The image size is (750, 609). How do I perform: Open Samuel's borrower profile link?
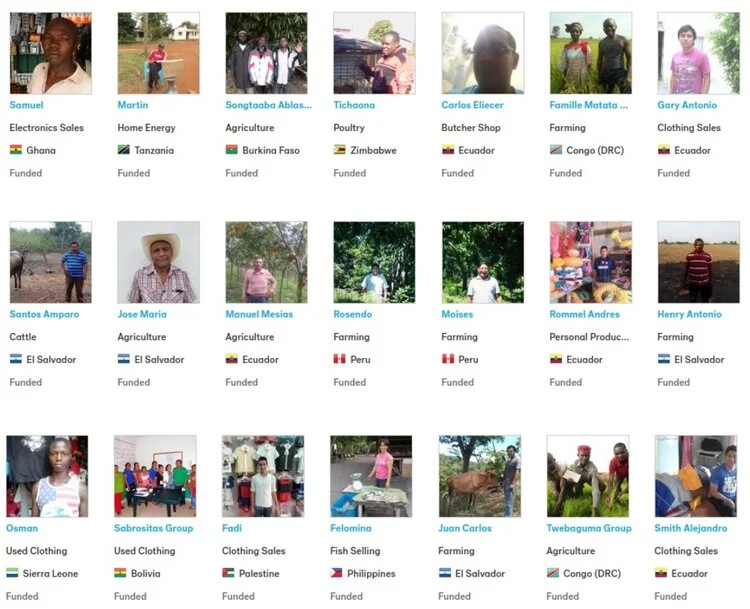pyautogui.click(x=26, y=105)
